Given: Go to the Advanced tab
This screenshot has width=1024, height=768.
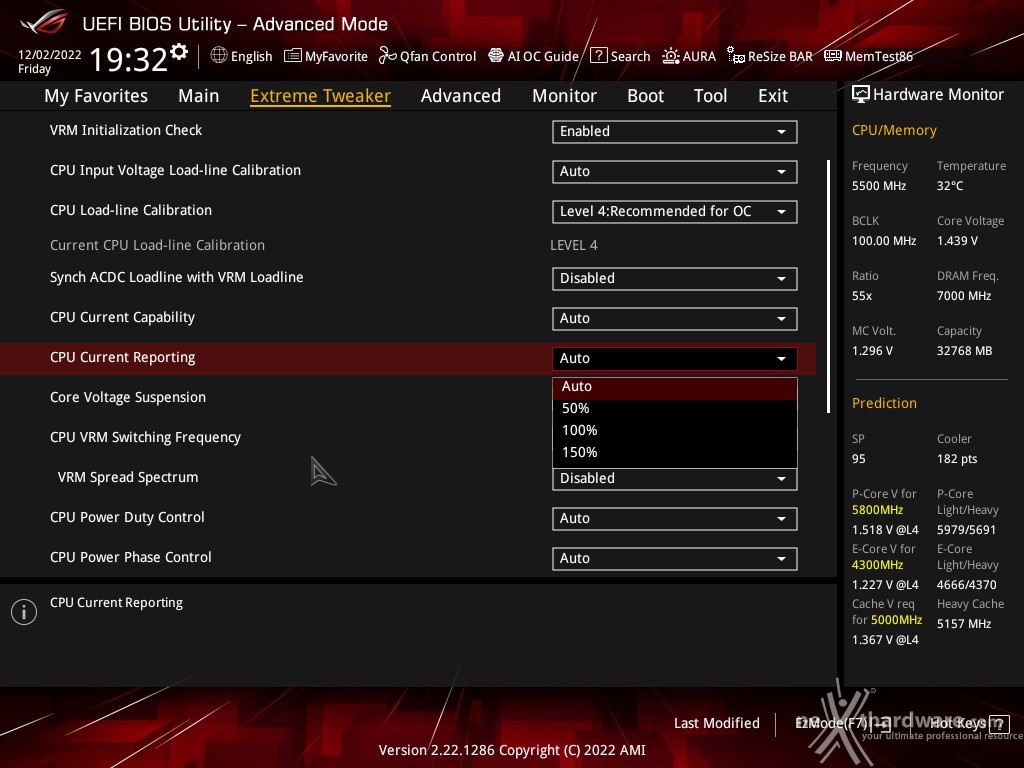Looking at the screenshot, I should coord(461,96).
